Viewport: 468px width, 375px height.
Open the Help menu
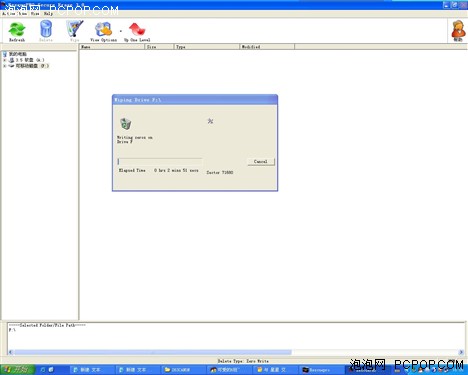pyautogui.click(x=48, y=14)
